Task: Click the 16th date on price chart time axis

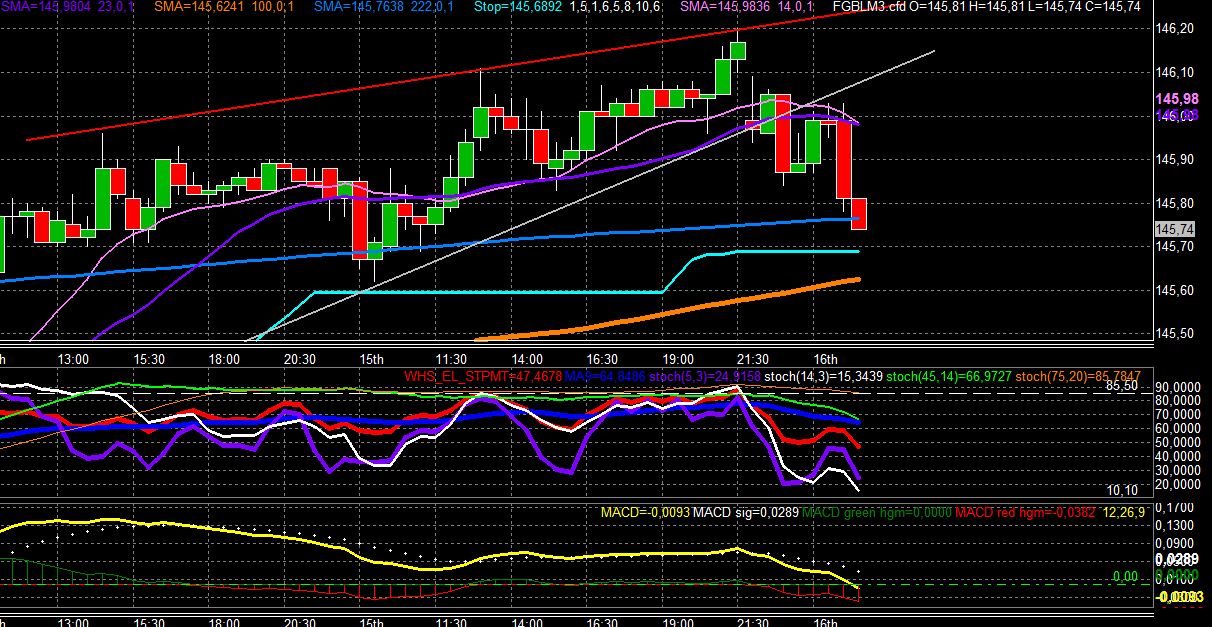Action: (x=825, y=359)
